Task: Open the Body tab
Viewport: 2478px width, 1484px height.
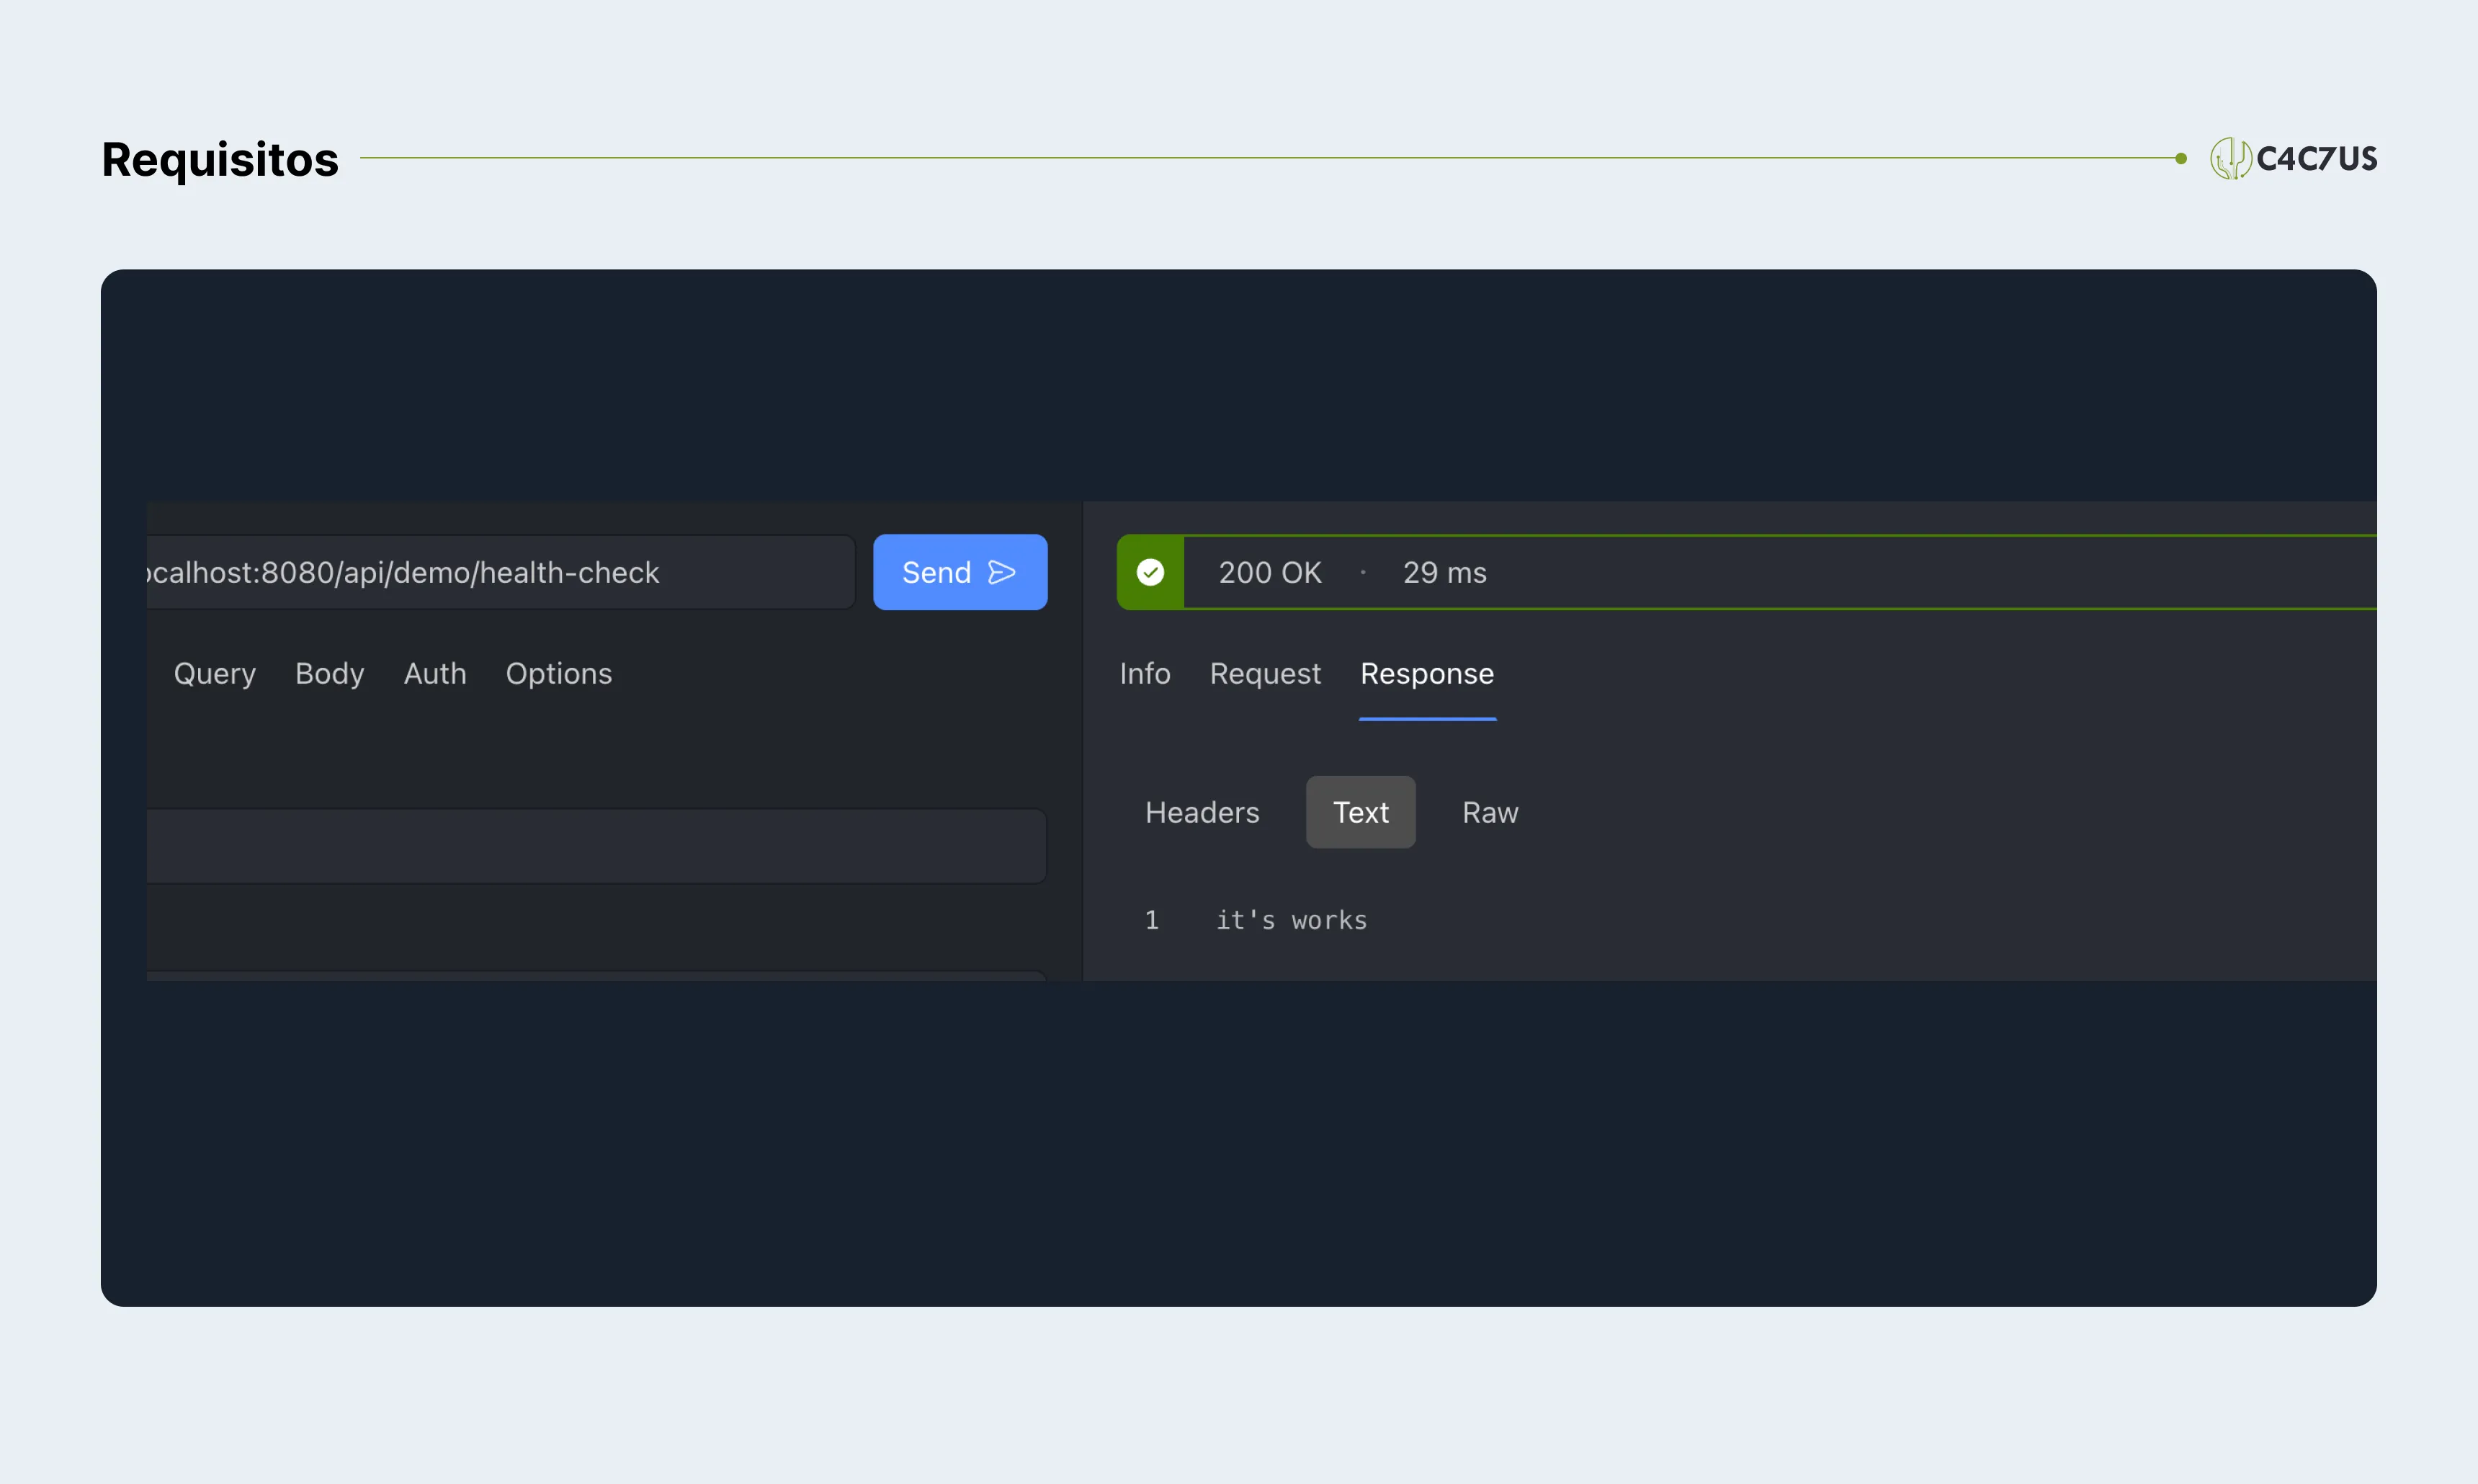Action: (x=330, y=674)
